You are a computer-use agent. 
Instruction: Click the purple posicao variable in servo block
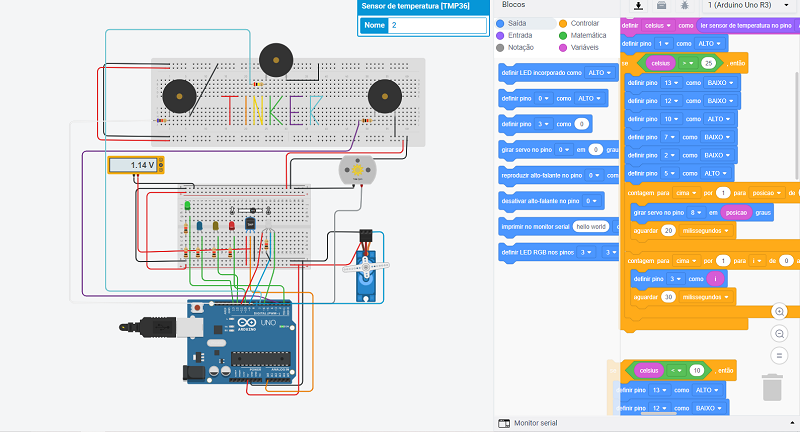pos(736,213)
